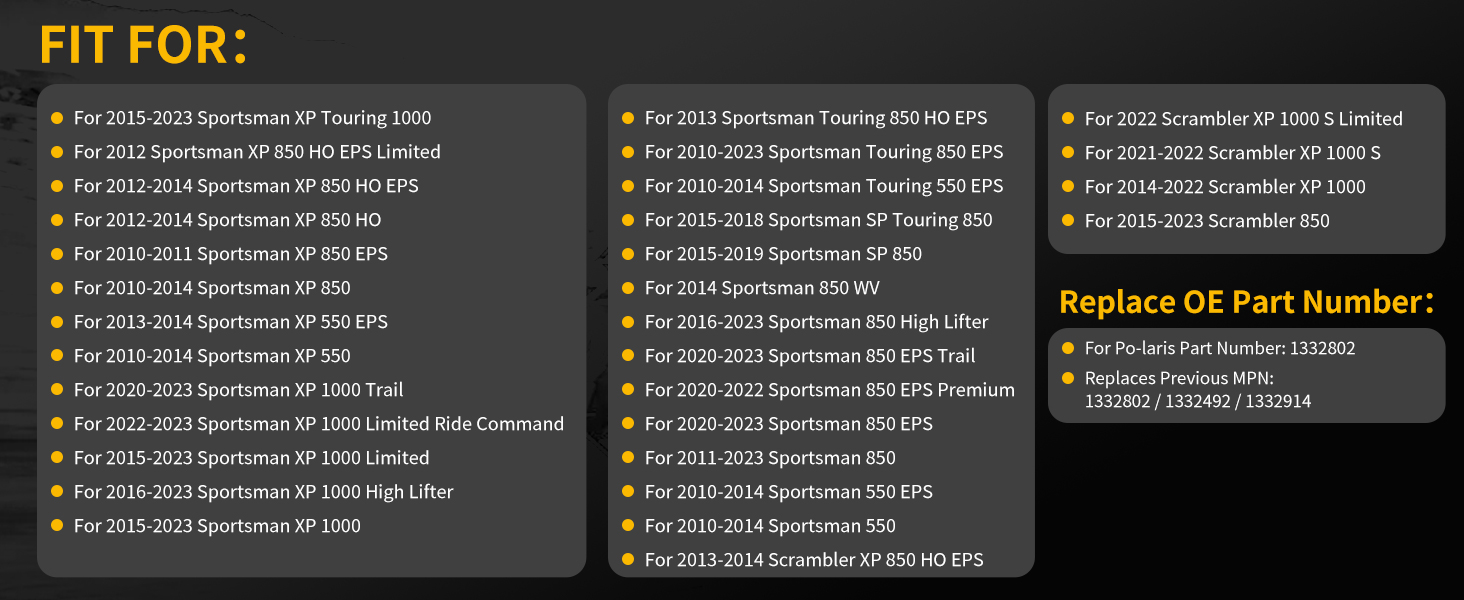The image size is (1464, 600).
Task: Choose "For 2010-2014 Sportsman Touring 550 EPS"
Action: tap(824, 186)
